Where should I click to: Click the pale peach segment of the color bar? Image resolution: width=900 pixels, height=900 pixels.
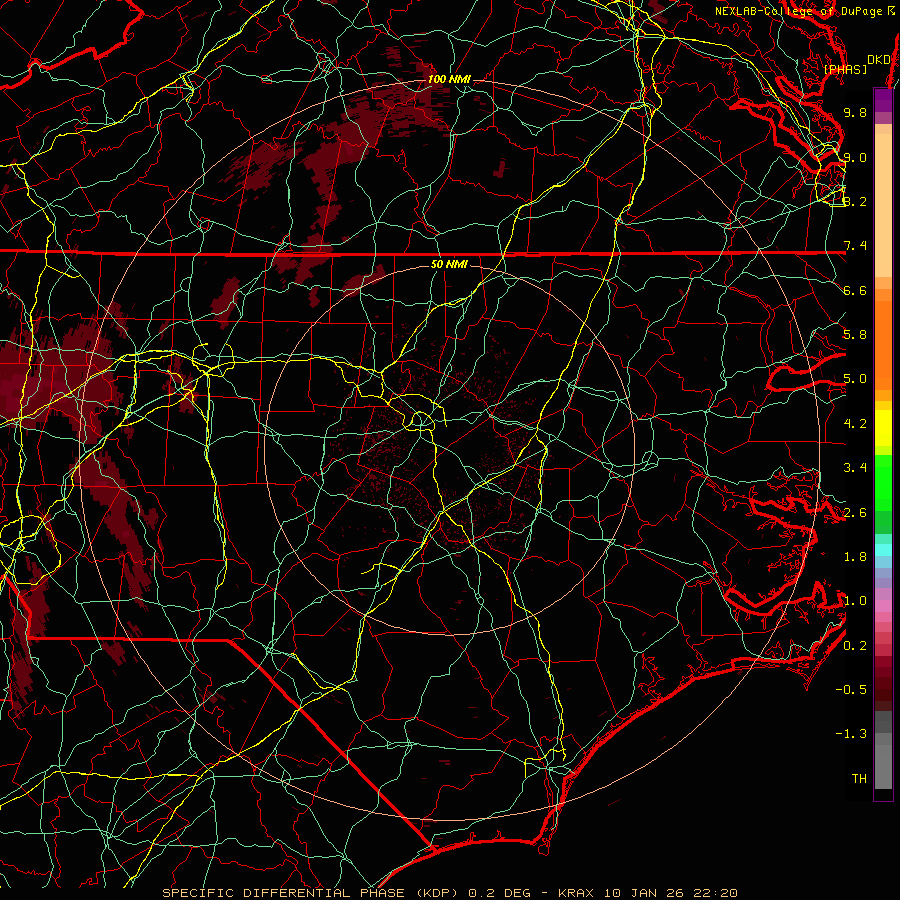(x=883, y=205)
